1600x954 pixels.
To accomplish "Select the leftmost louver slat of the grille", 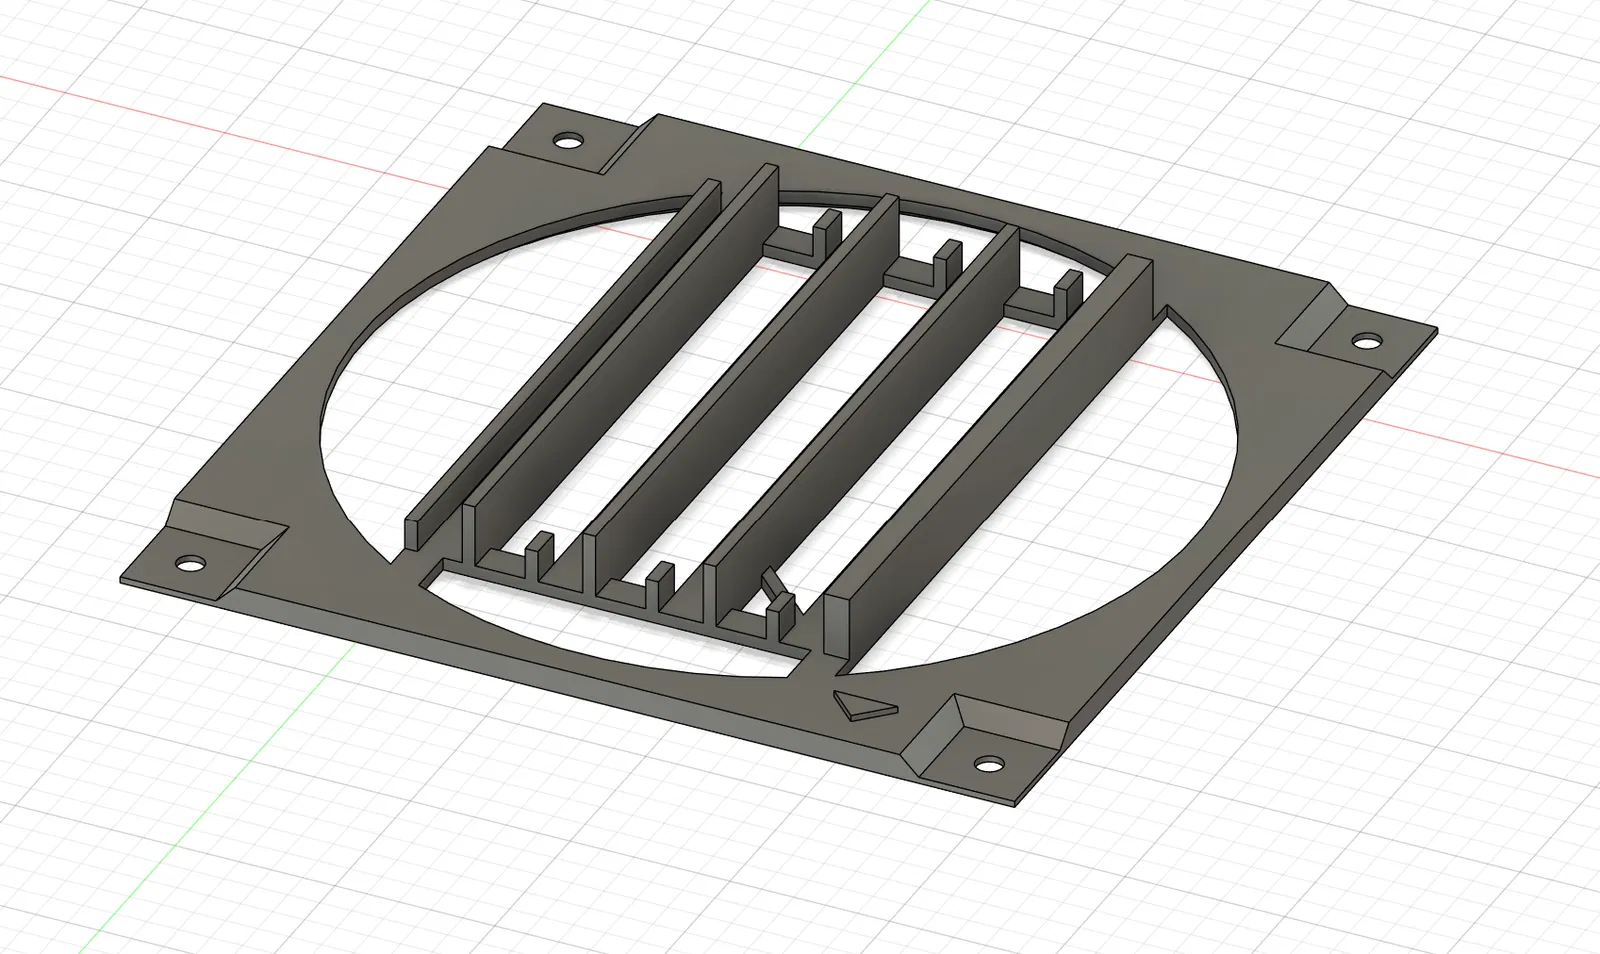I will (562, 362).
